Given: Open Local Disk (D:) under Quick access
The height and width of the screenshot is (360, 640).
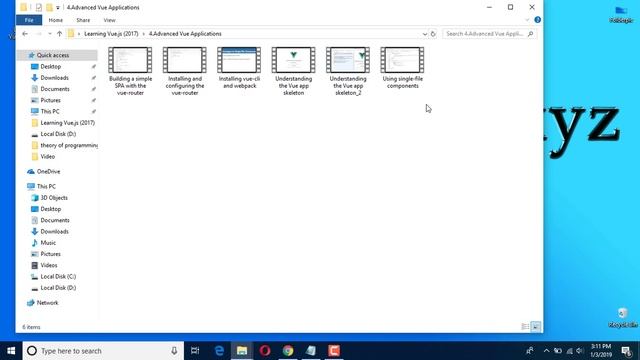Looking at the screenshot, I should point(58,134).
